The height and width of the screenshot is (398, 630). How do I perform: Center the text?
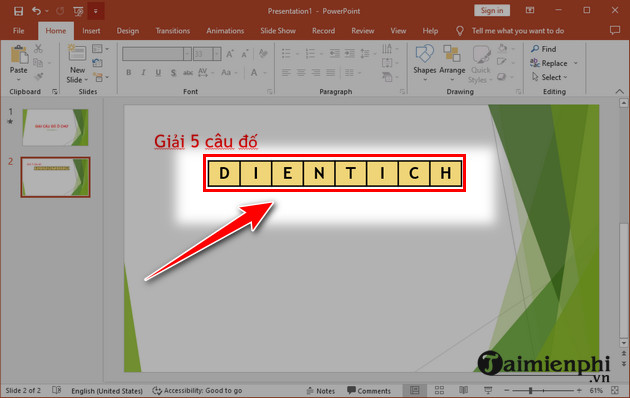(301, 73)
